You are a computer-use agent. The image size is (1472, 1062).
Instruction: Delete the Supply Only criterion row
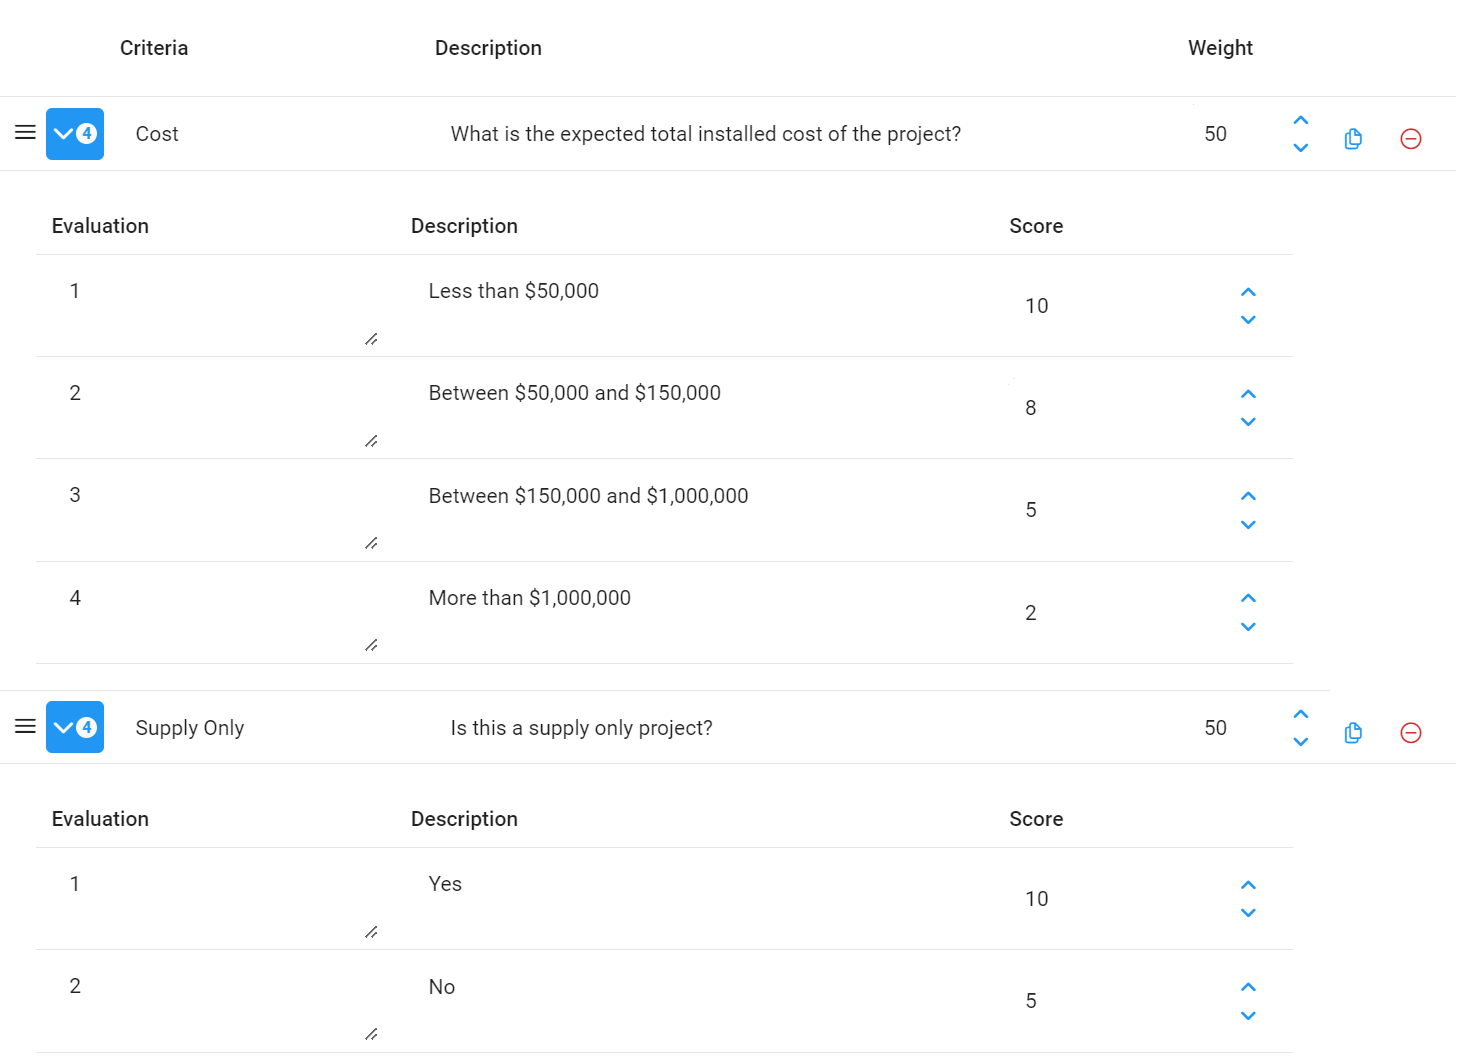click(1411, 733)
